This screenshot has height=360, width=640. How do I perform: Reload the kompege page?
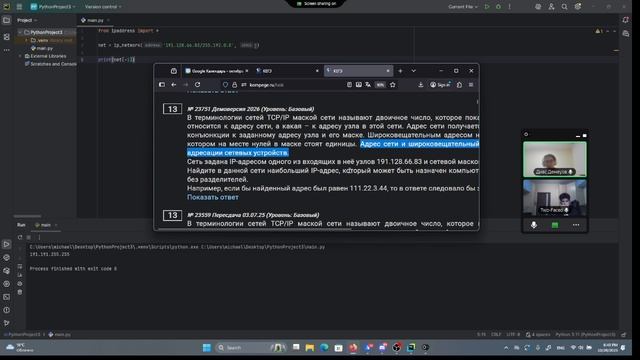pyautogui.click(x=198, y=85)
